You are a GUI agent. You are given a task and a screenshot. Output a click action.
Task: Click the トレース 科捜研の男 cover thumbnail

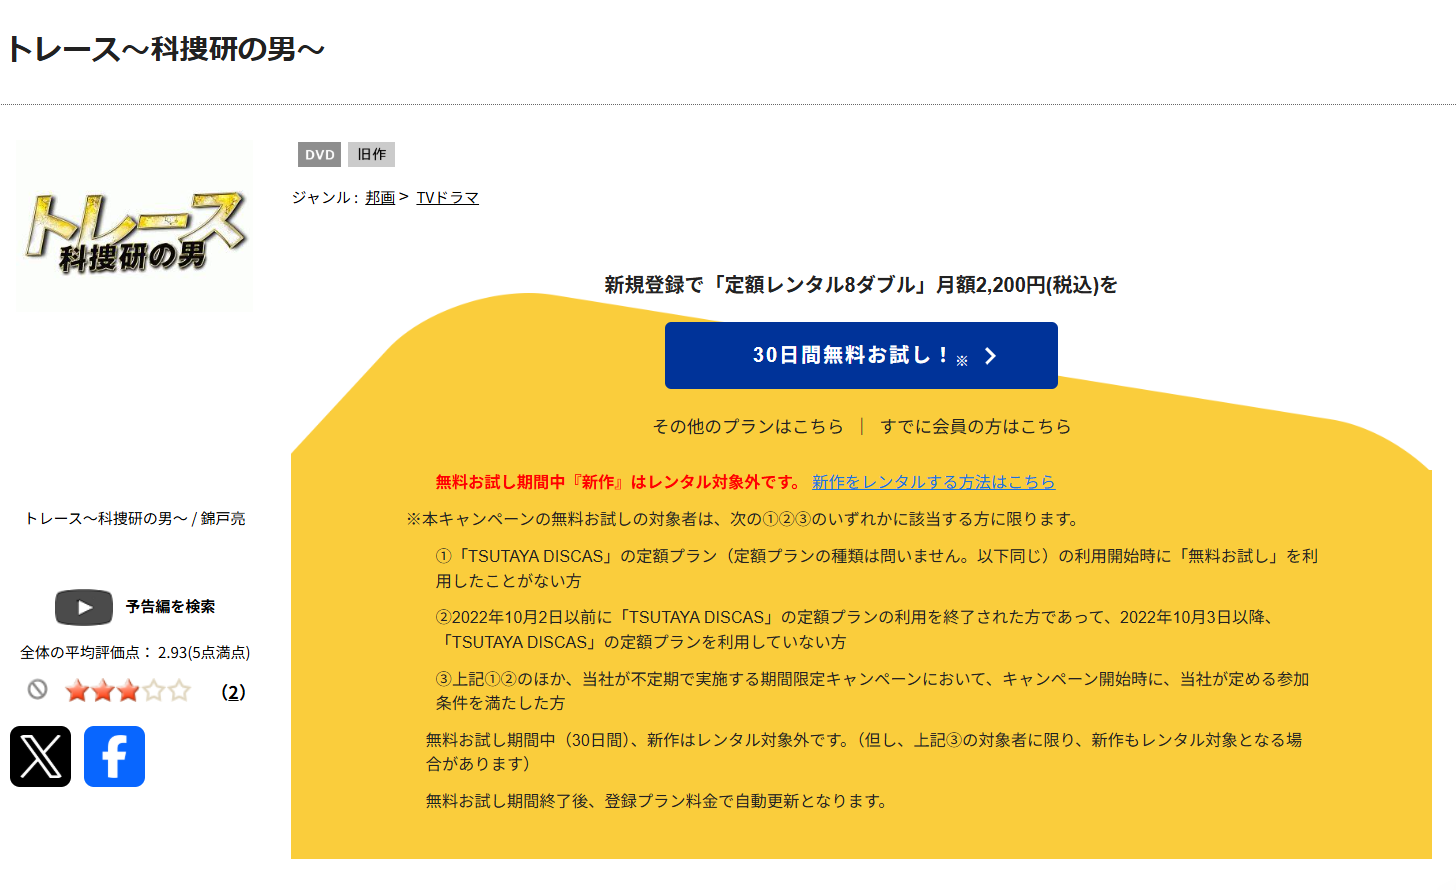pyautogui.click(x=135, y=226)
